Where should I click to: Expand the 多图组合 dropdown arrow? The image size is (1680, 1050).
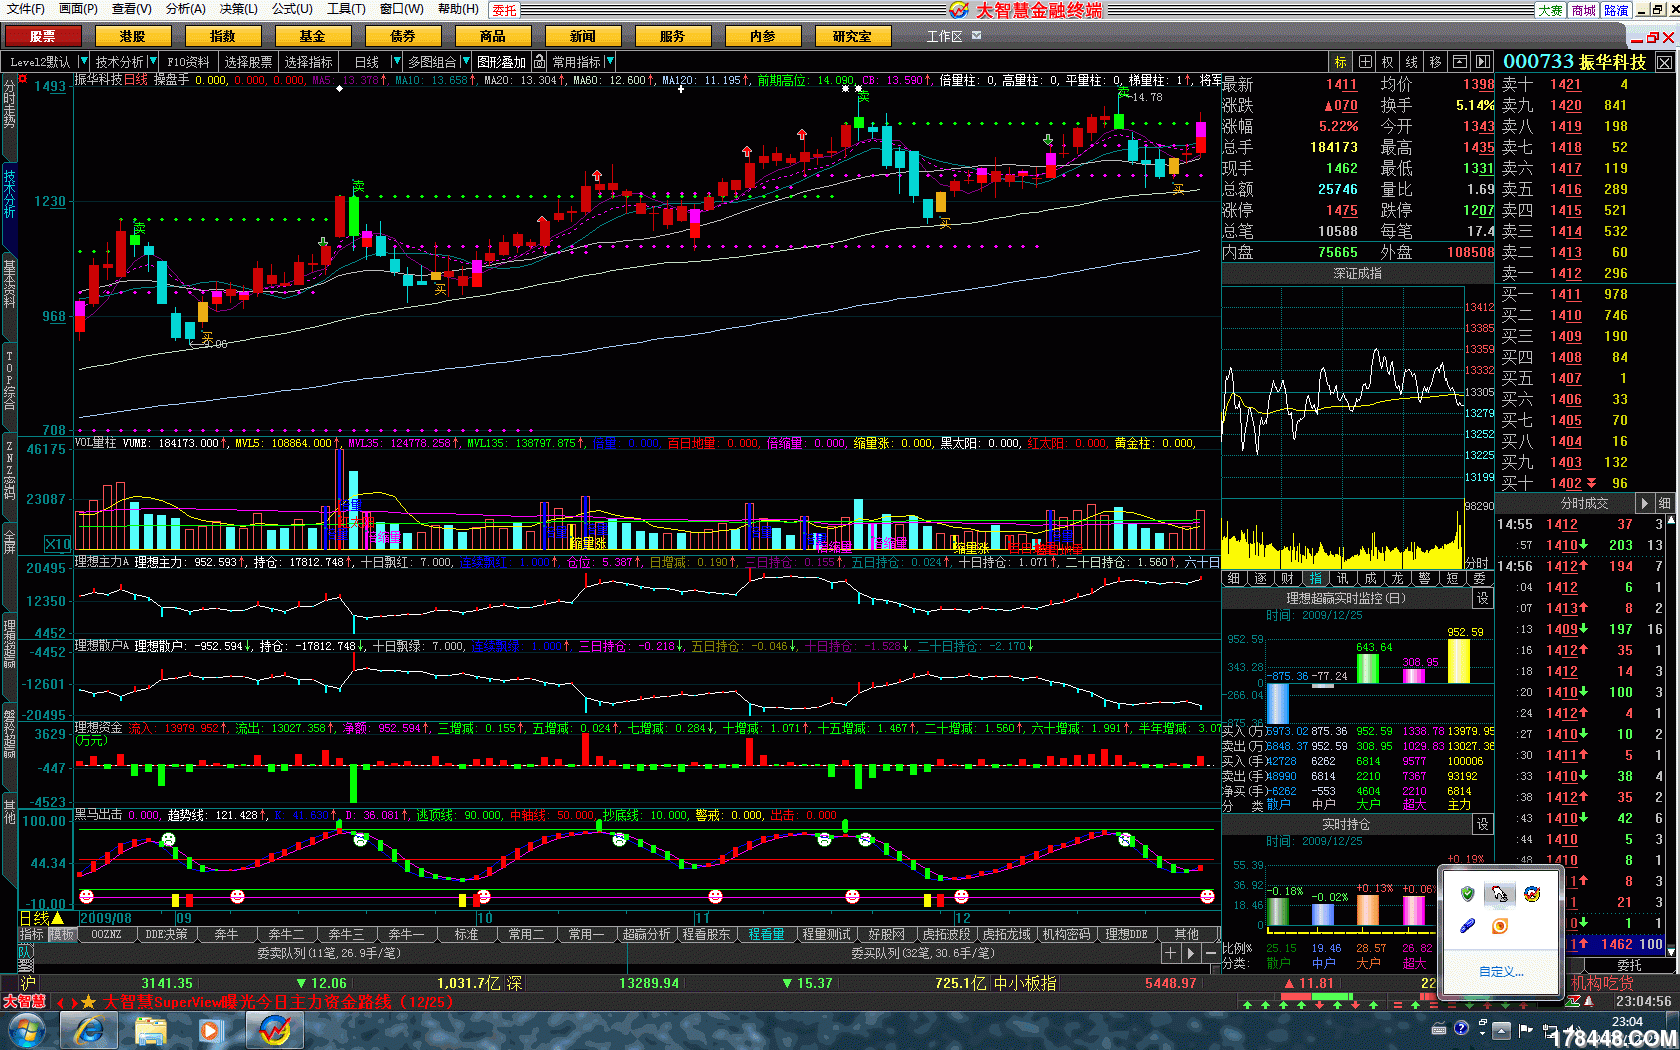tap(465, 62)
